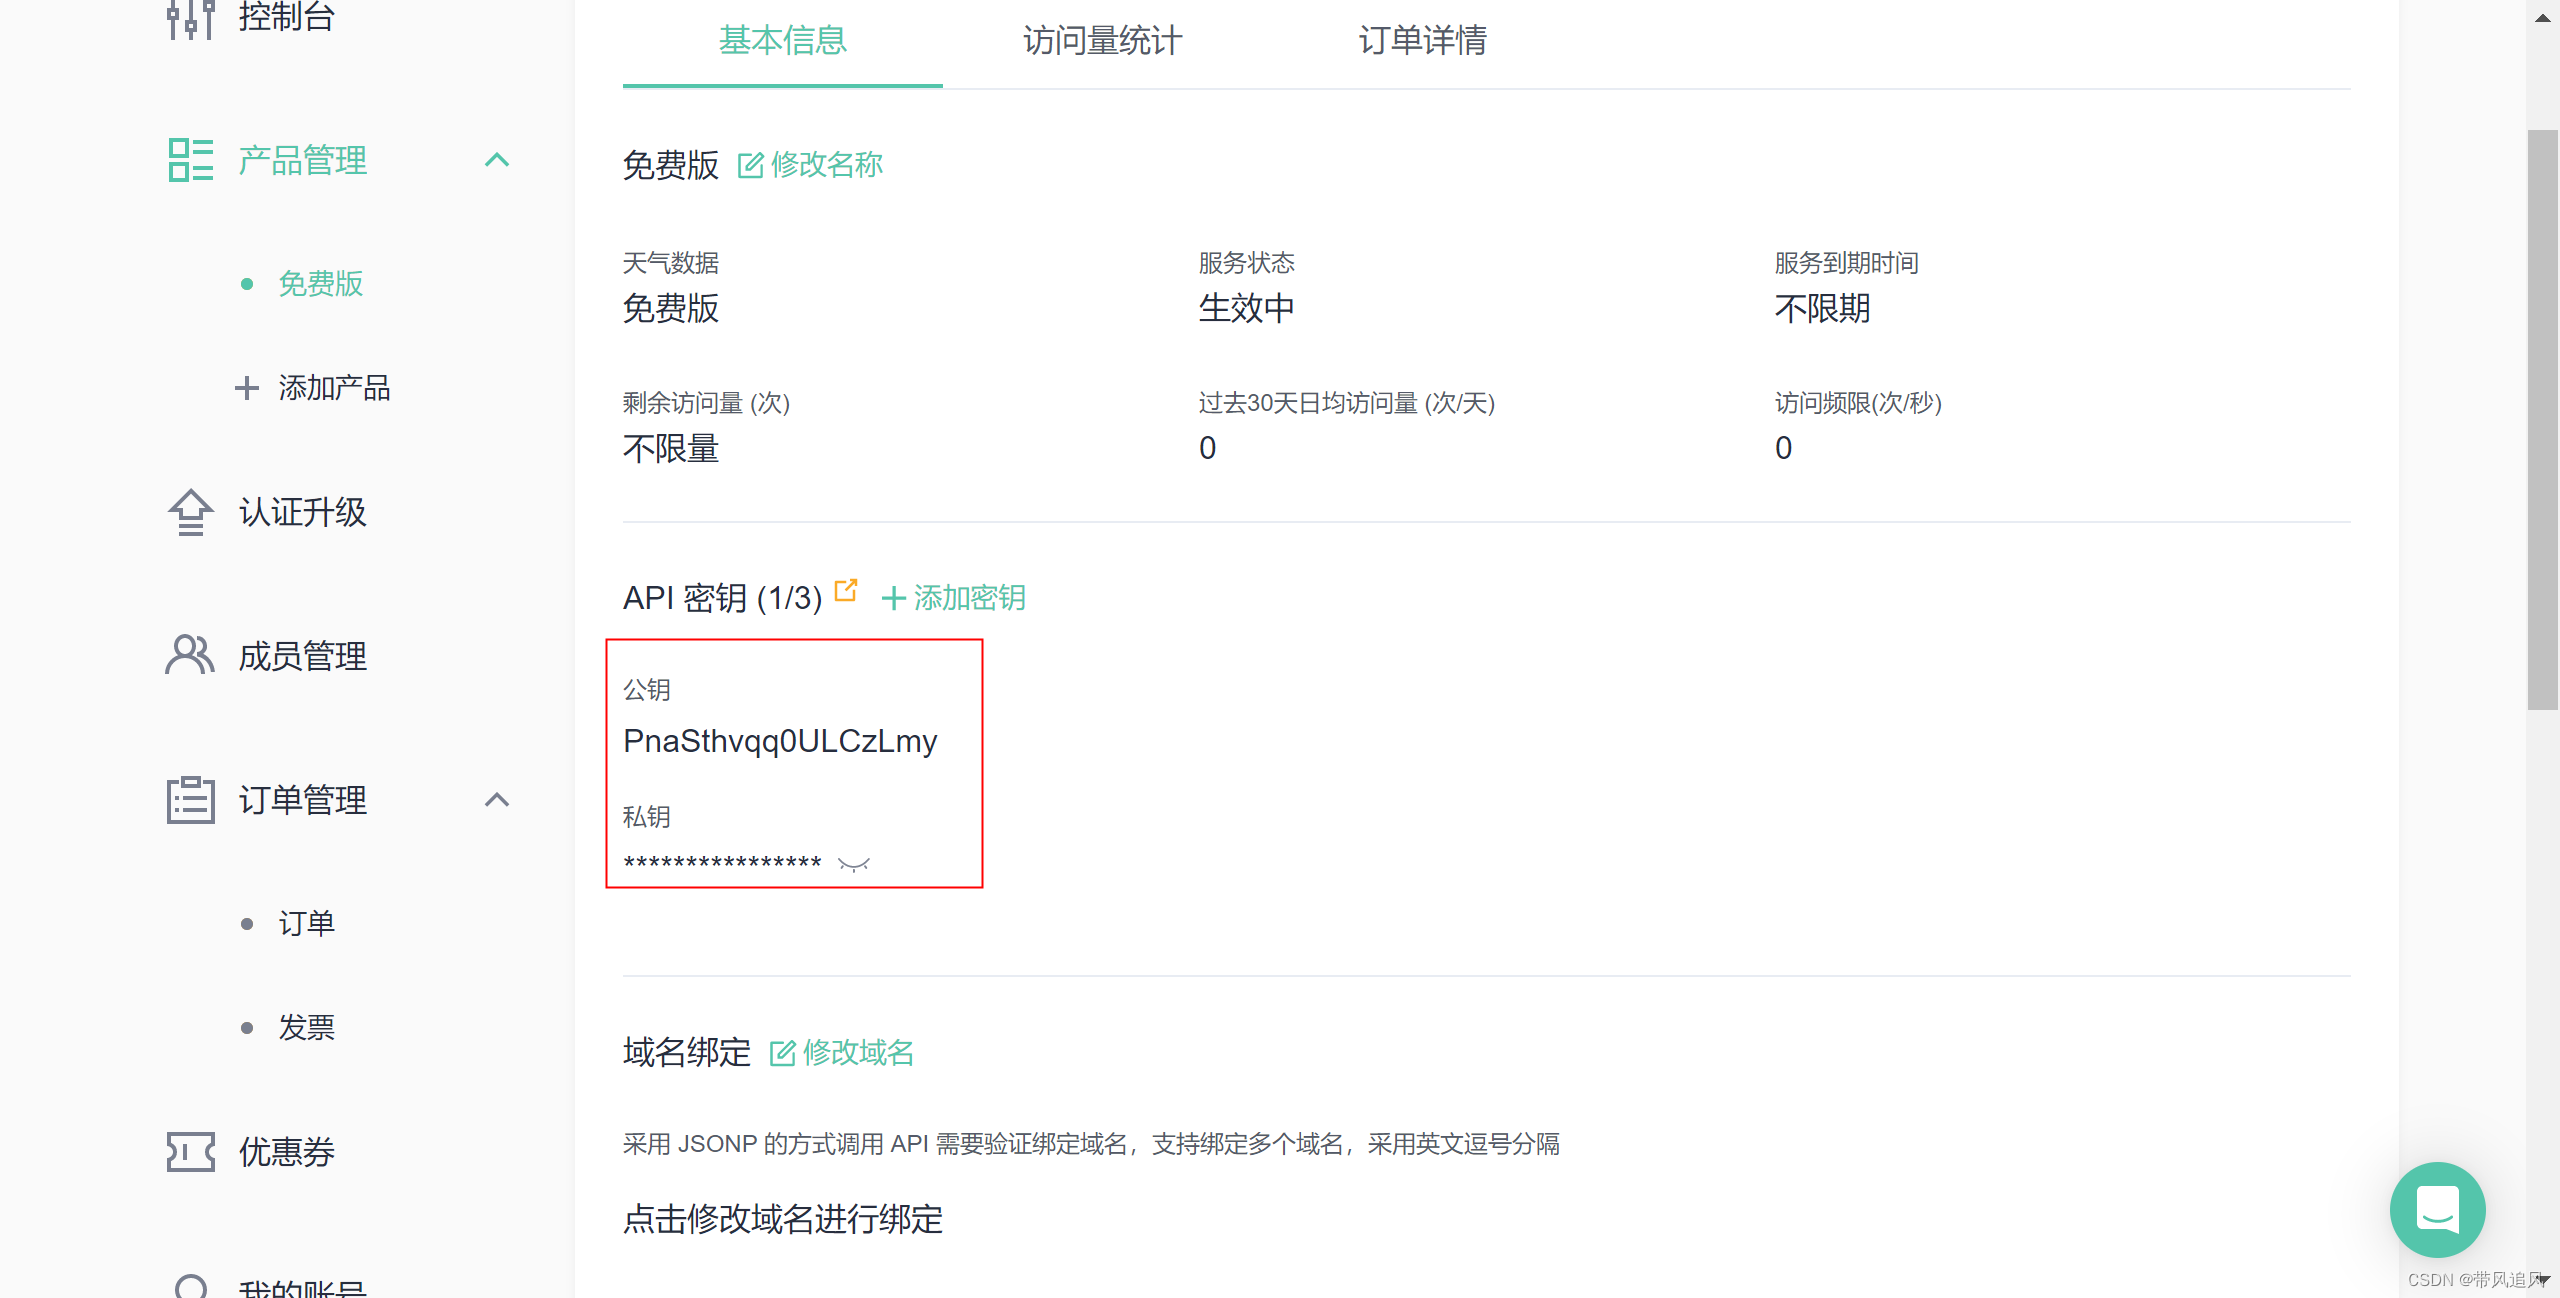Click the certification upgrade arrow icon

(x=190, y=512)
